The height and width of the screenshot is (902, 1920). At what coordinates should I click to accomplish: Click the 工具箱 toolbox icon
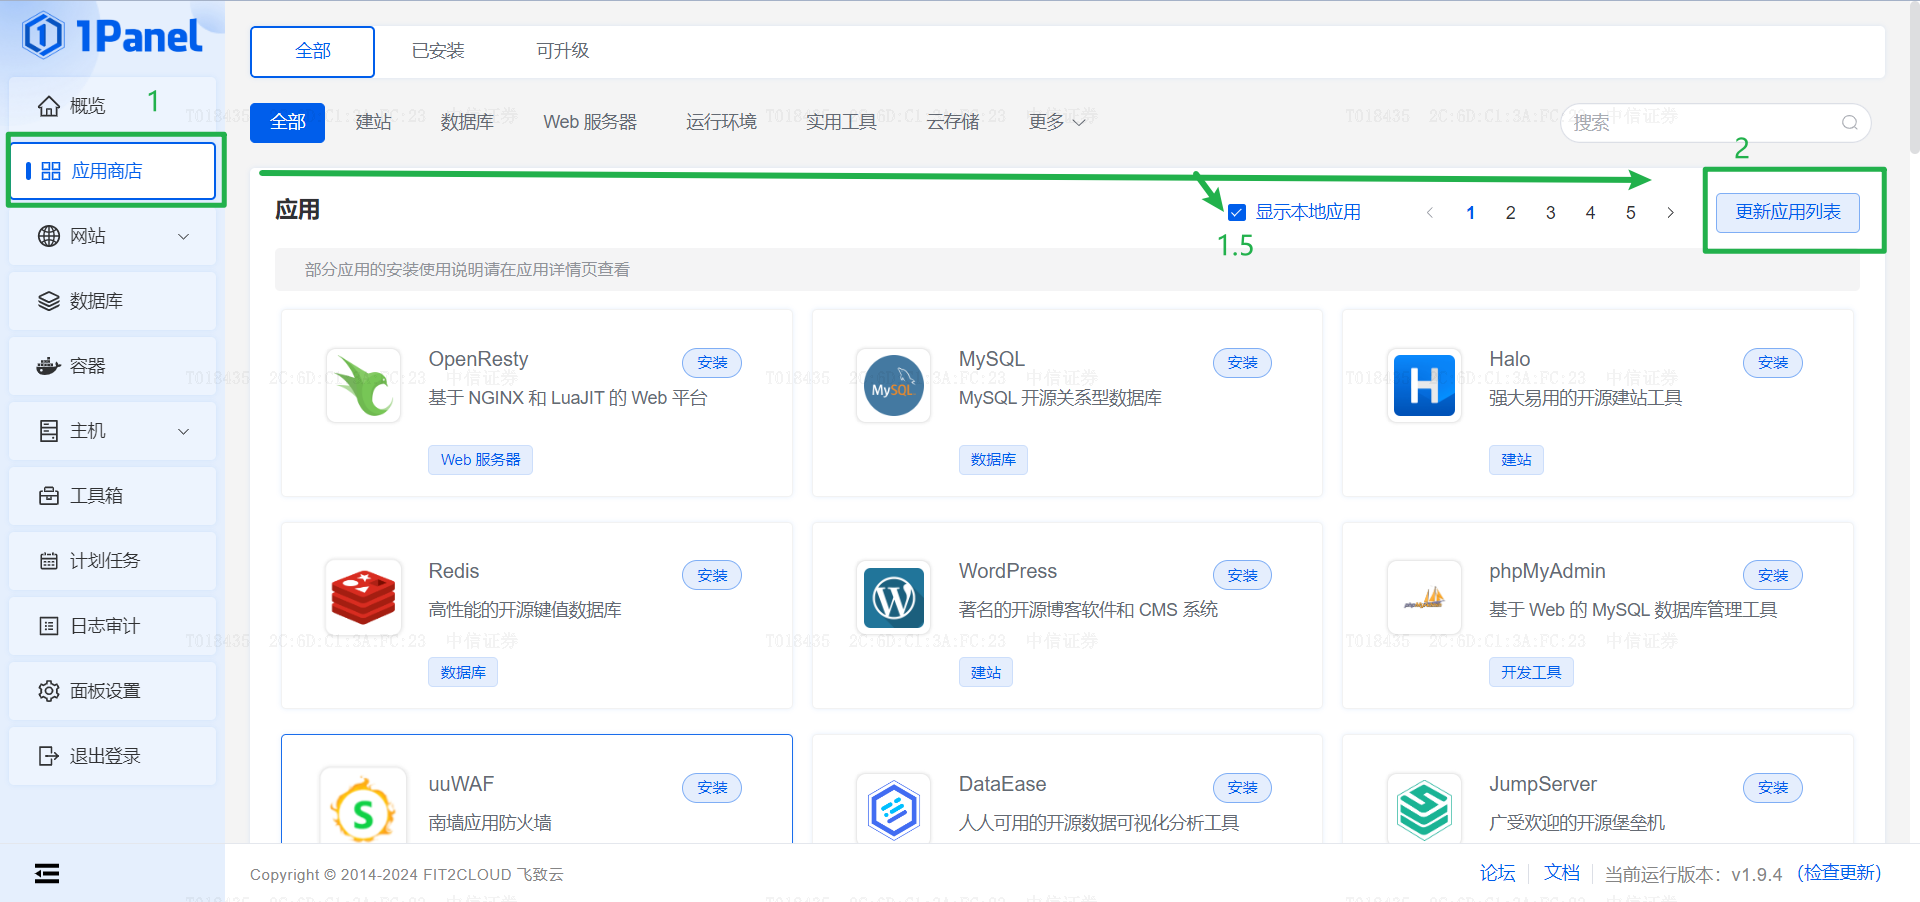pyautogui.click(x=49, y=496)
